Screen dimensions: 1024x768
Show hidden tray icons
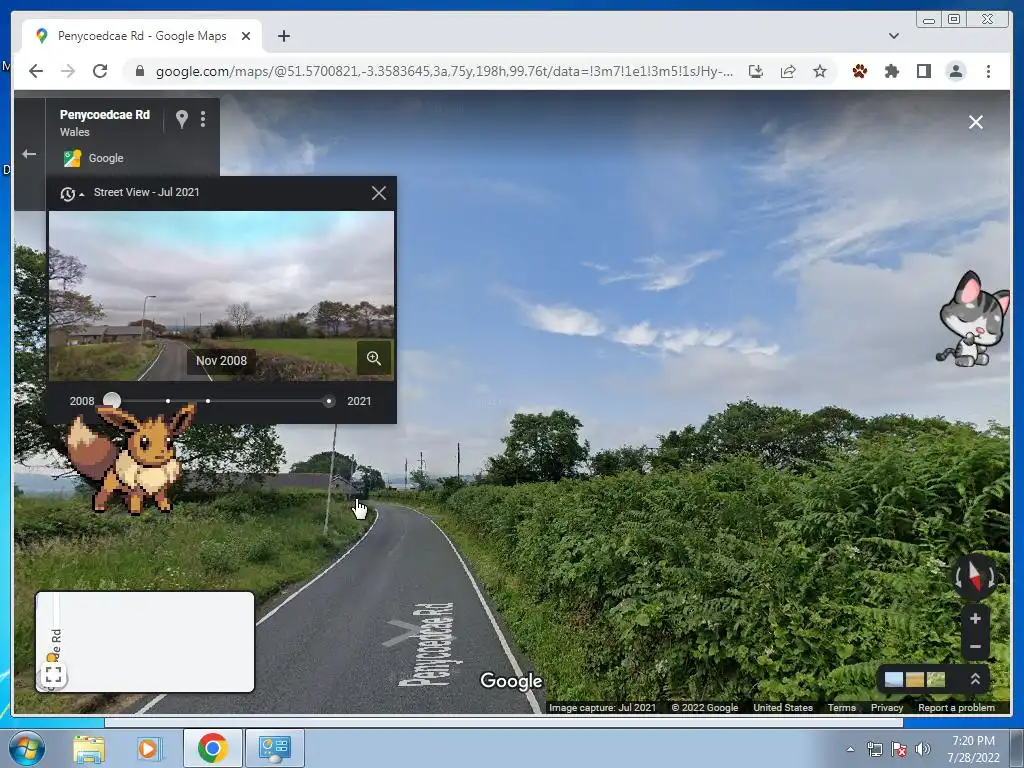pos(850,749)
